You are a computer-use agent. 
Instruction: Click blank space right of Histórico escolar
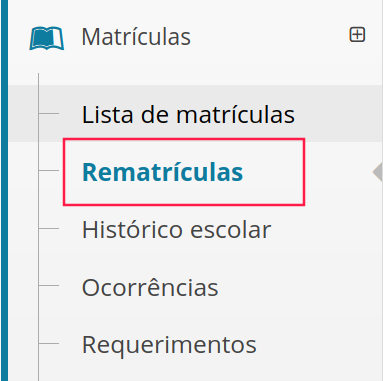327,230
